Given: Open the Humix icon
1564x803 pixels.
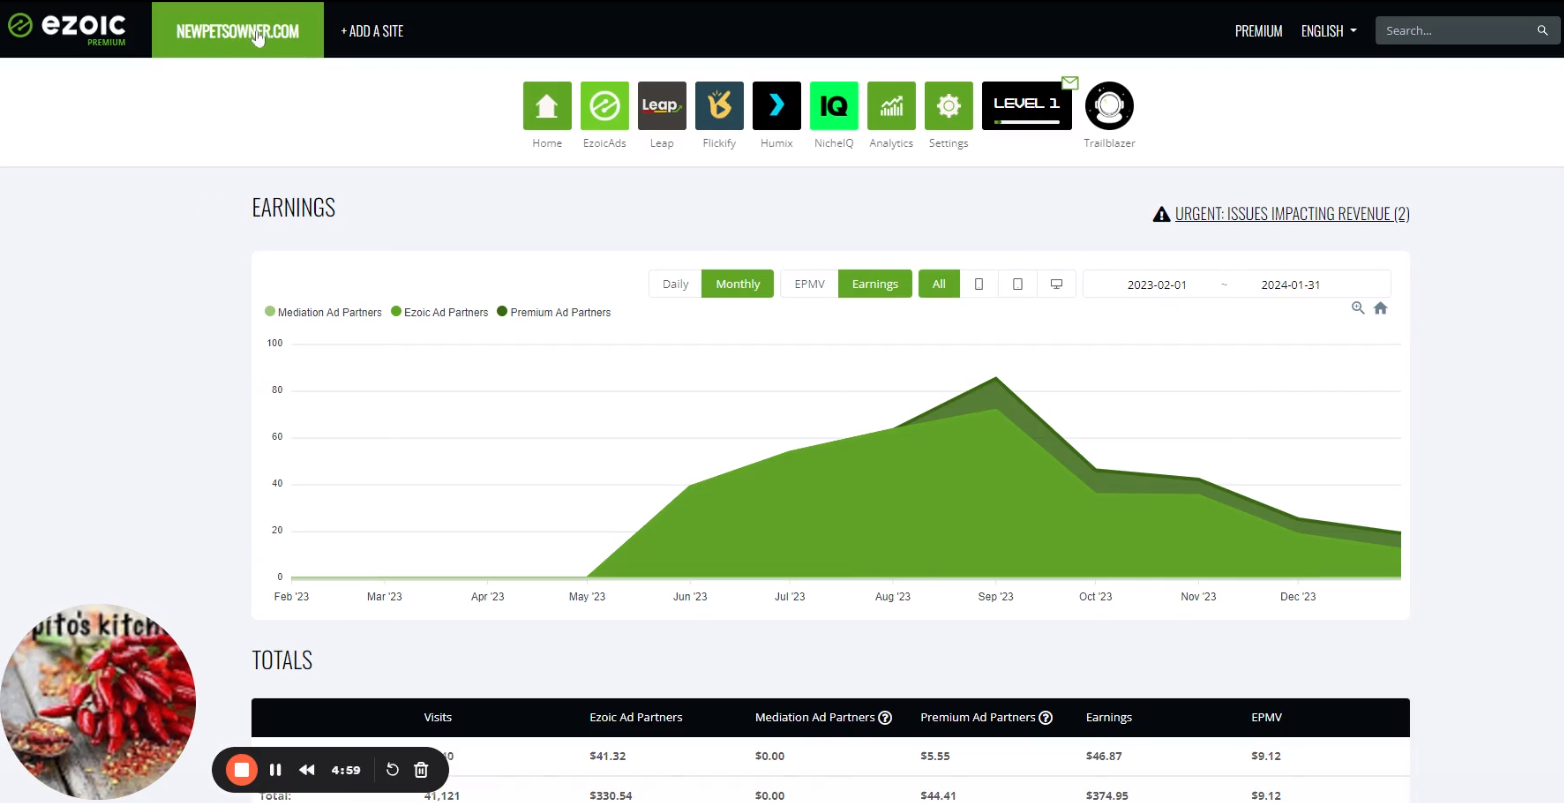Looking at the screenshot, I should pos(777,106).
